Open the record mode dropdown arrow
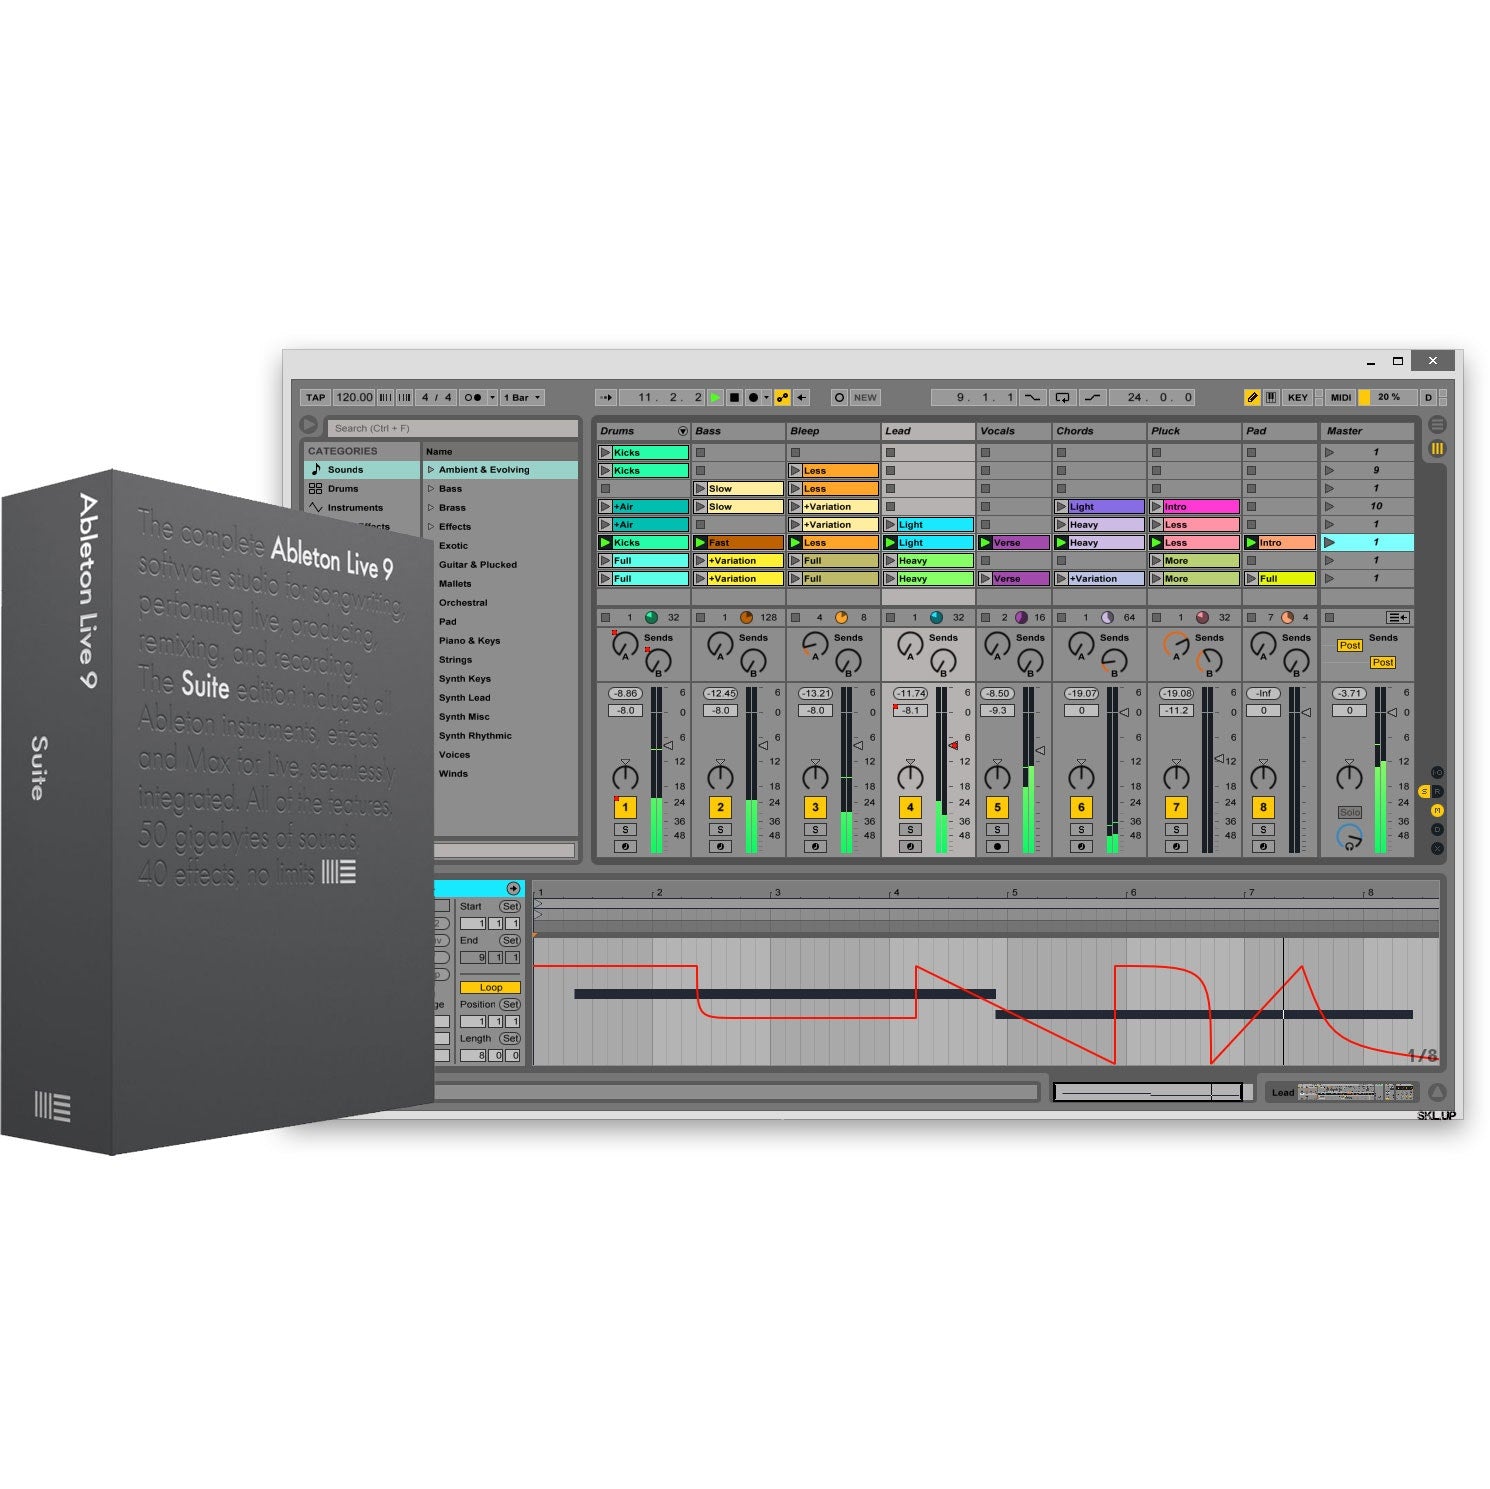This screenshot has height=1489, width=1490. (x=766, y=397)
